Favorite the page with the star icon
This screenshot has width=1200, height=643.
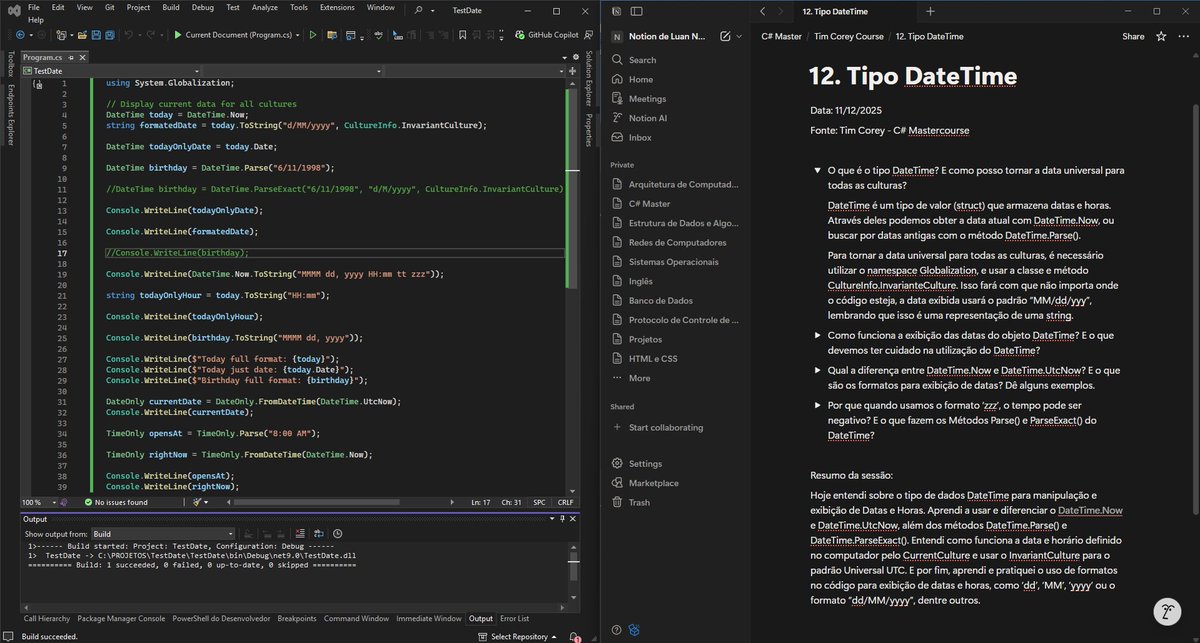(1161, 36)
